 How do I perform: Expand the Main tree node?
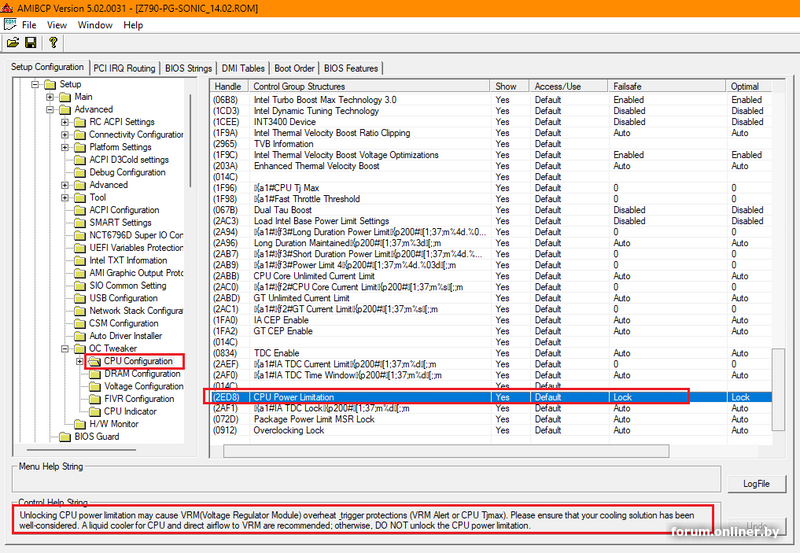(x=50, y=97)
